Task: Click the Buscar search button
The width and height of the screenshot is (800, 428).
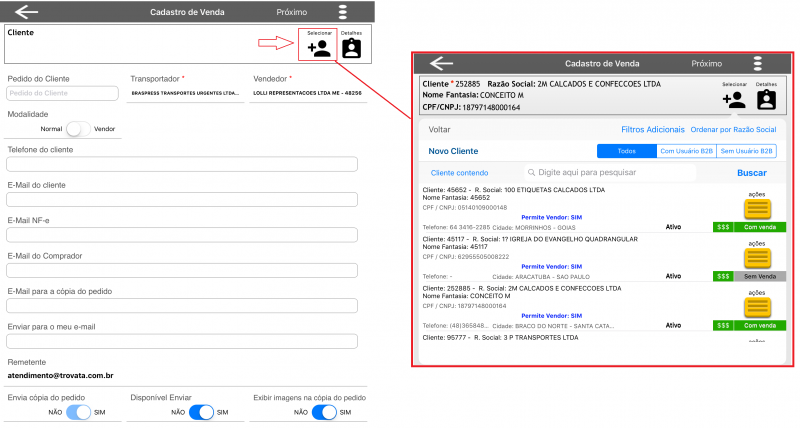Action: 751,173
